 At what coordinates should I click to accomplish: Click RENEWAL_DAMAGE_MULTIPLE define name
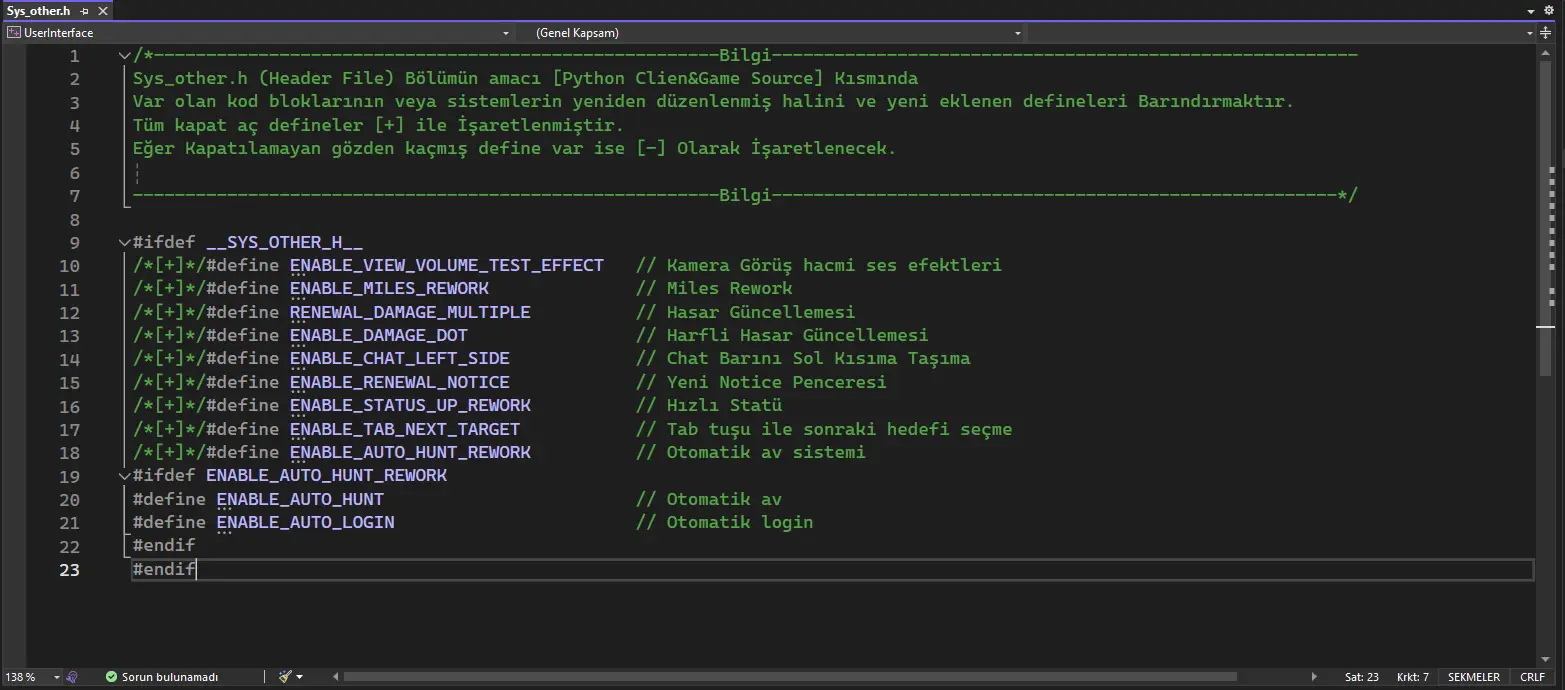pyautogui.click(x=410, y=312)
